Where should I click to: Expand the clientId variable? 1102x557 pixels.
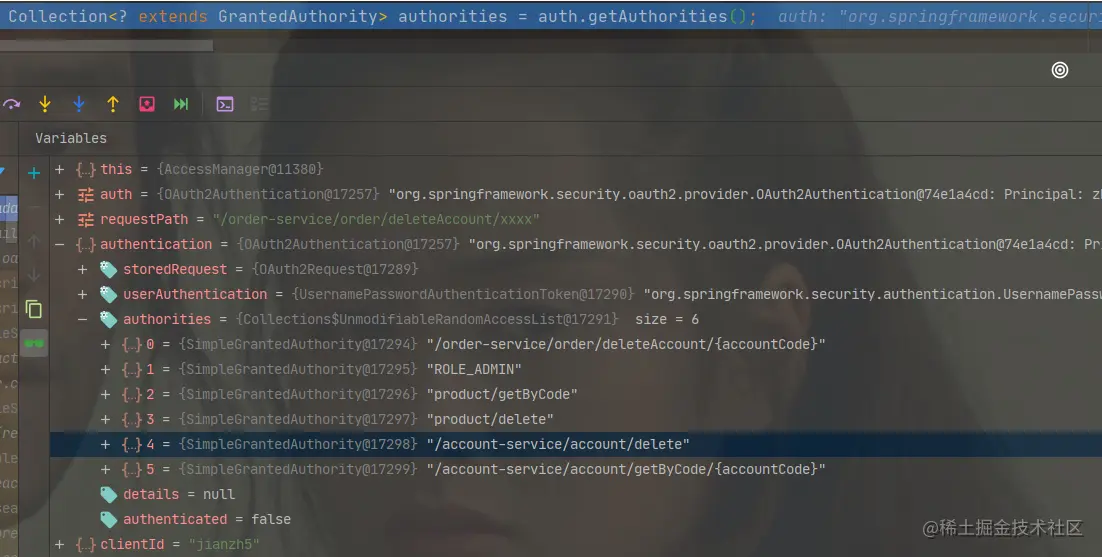tap(60, 544)
